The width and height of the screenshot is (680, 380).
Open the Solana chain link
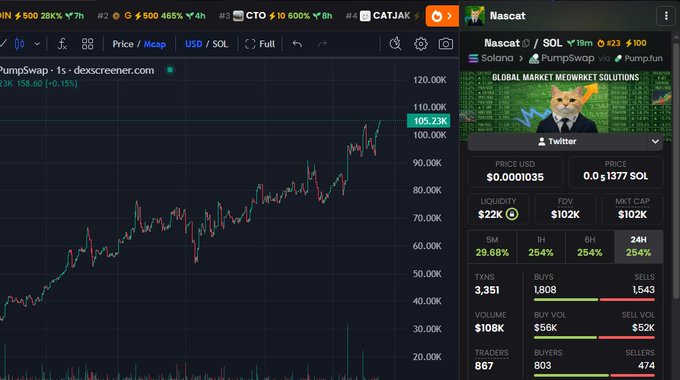(x=491, y=58)
